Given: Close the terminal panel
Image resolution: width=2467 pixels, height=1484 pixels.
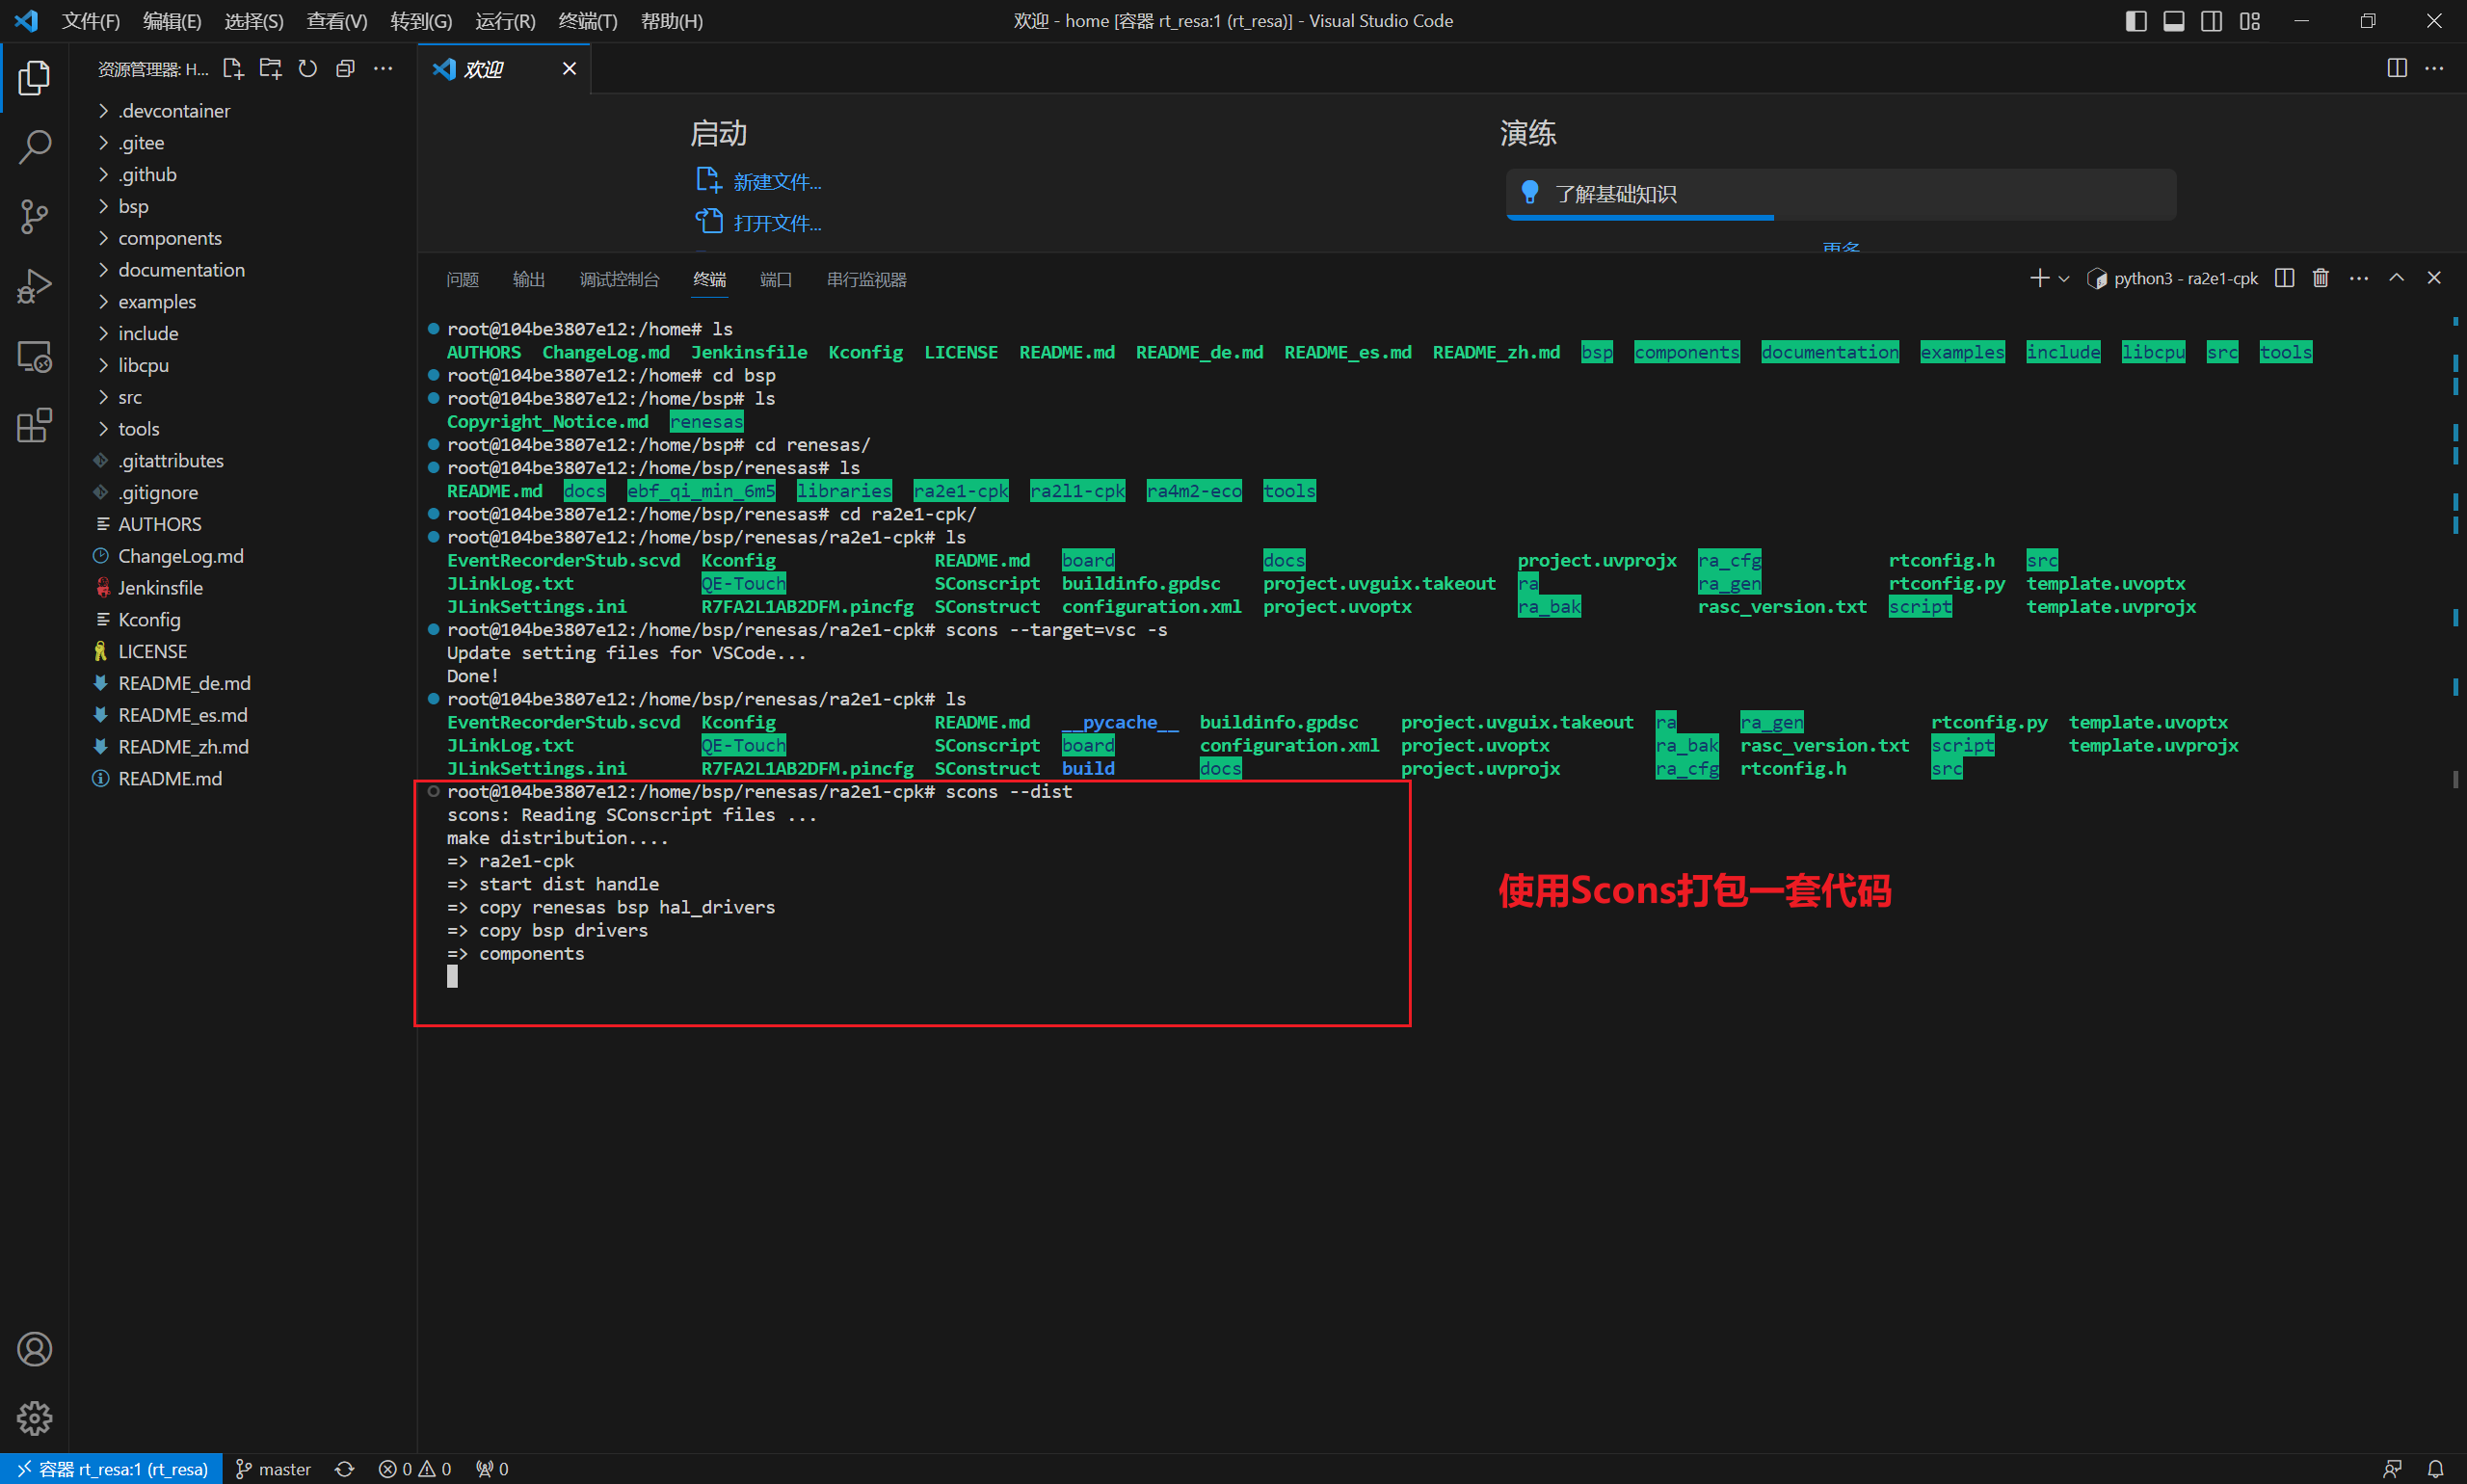Looking at the screenshot, I should (2435, 278).
